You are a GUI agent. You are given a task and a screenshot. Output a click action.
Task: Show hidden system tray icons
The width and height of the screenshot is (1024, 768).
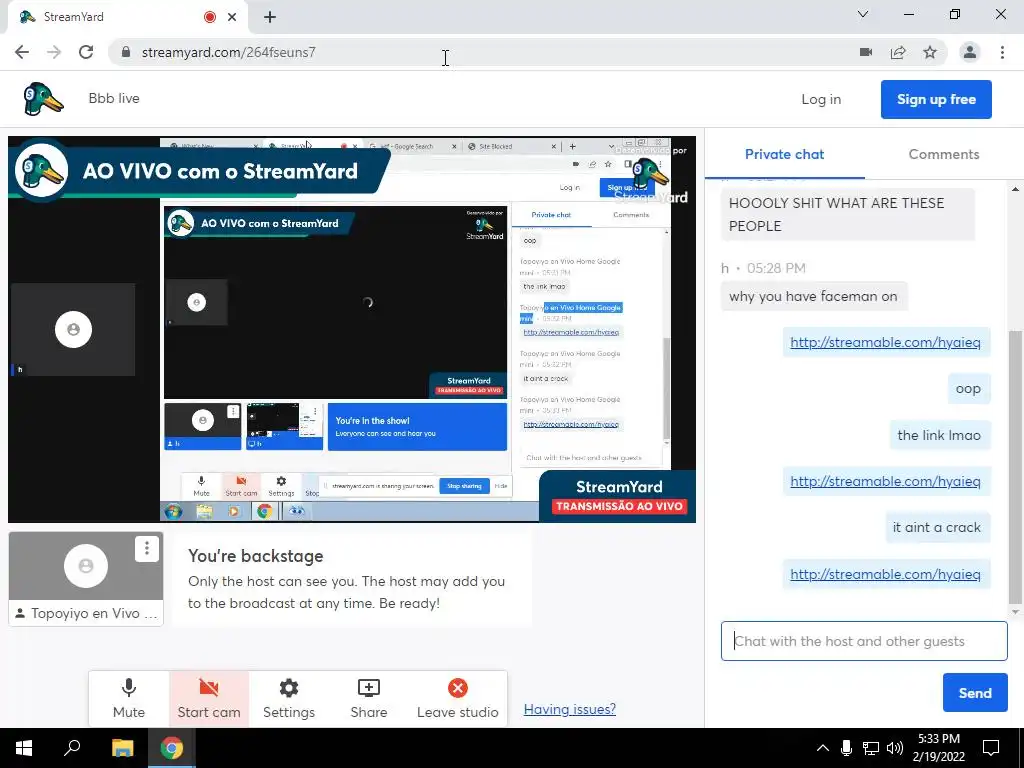[x=823, y=748]
